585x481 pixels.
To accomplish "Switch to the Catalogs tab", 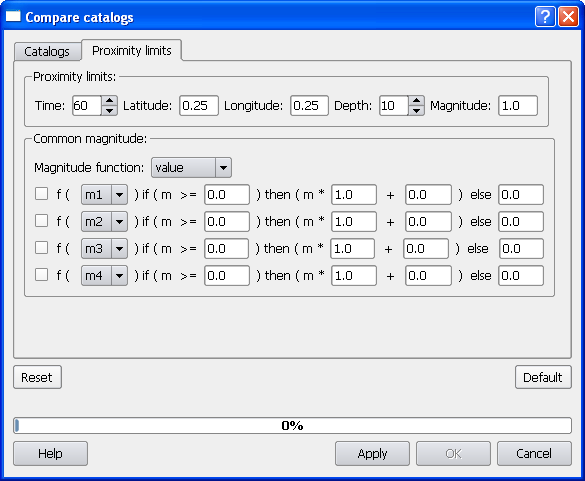I will [x=47, y=51].
